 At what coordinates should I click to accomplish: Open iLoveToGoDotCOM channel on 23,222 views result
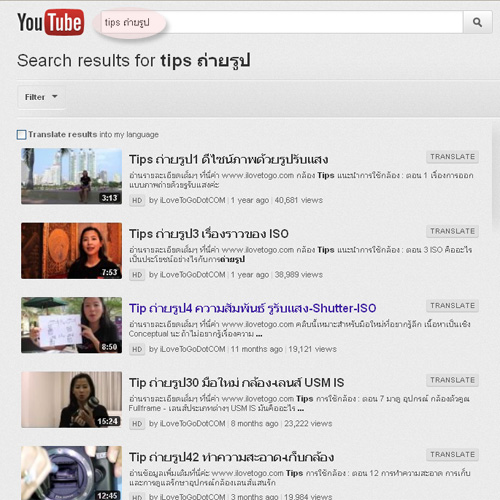pos(193,424)
